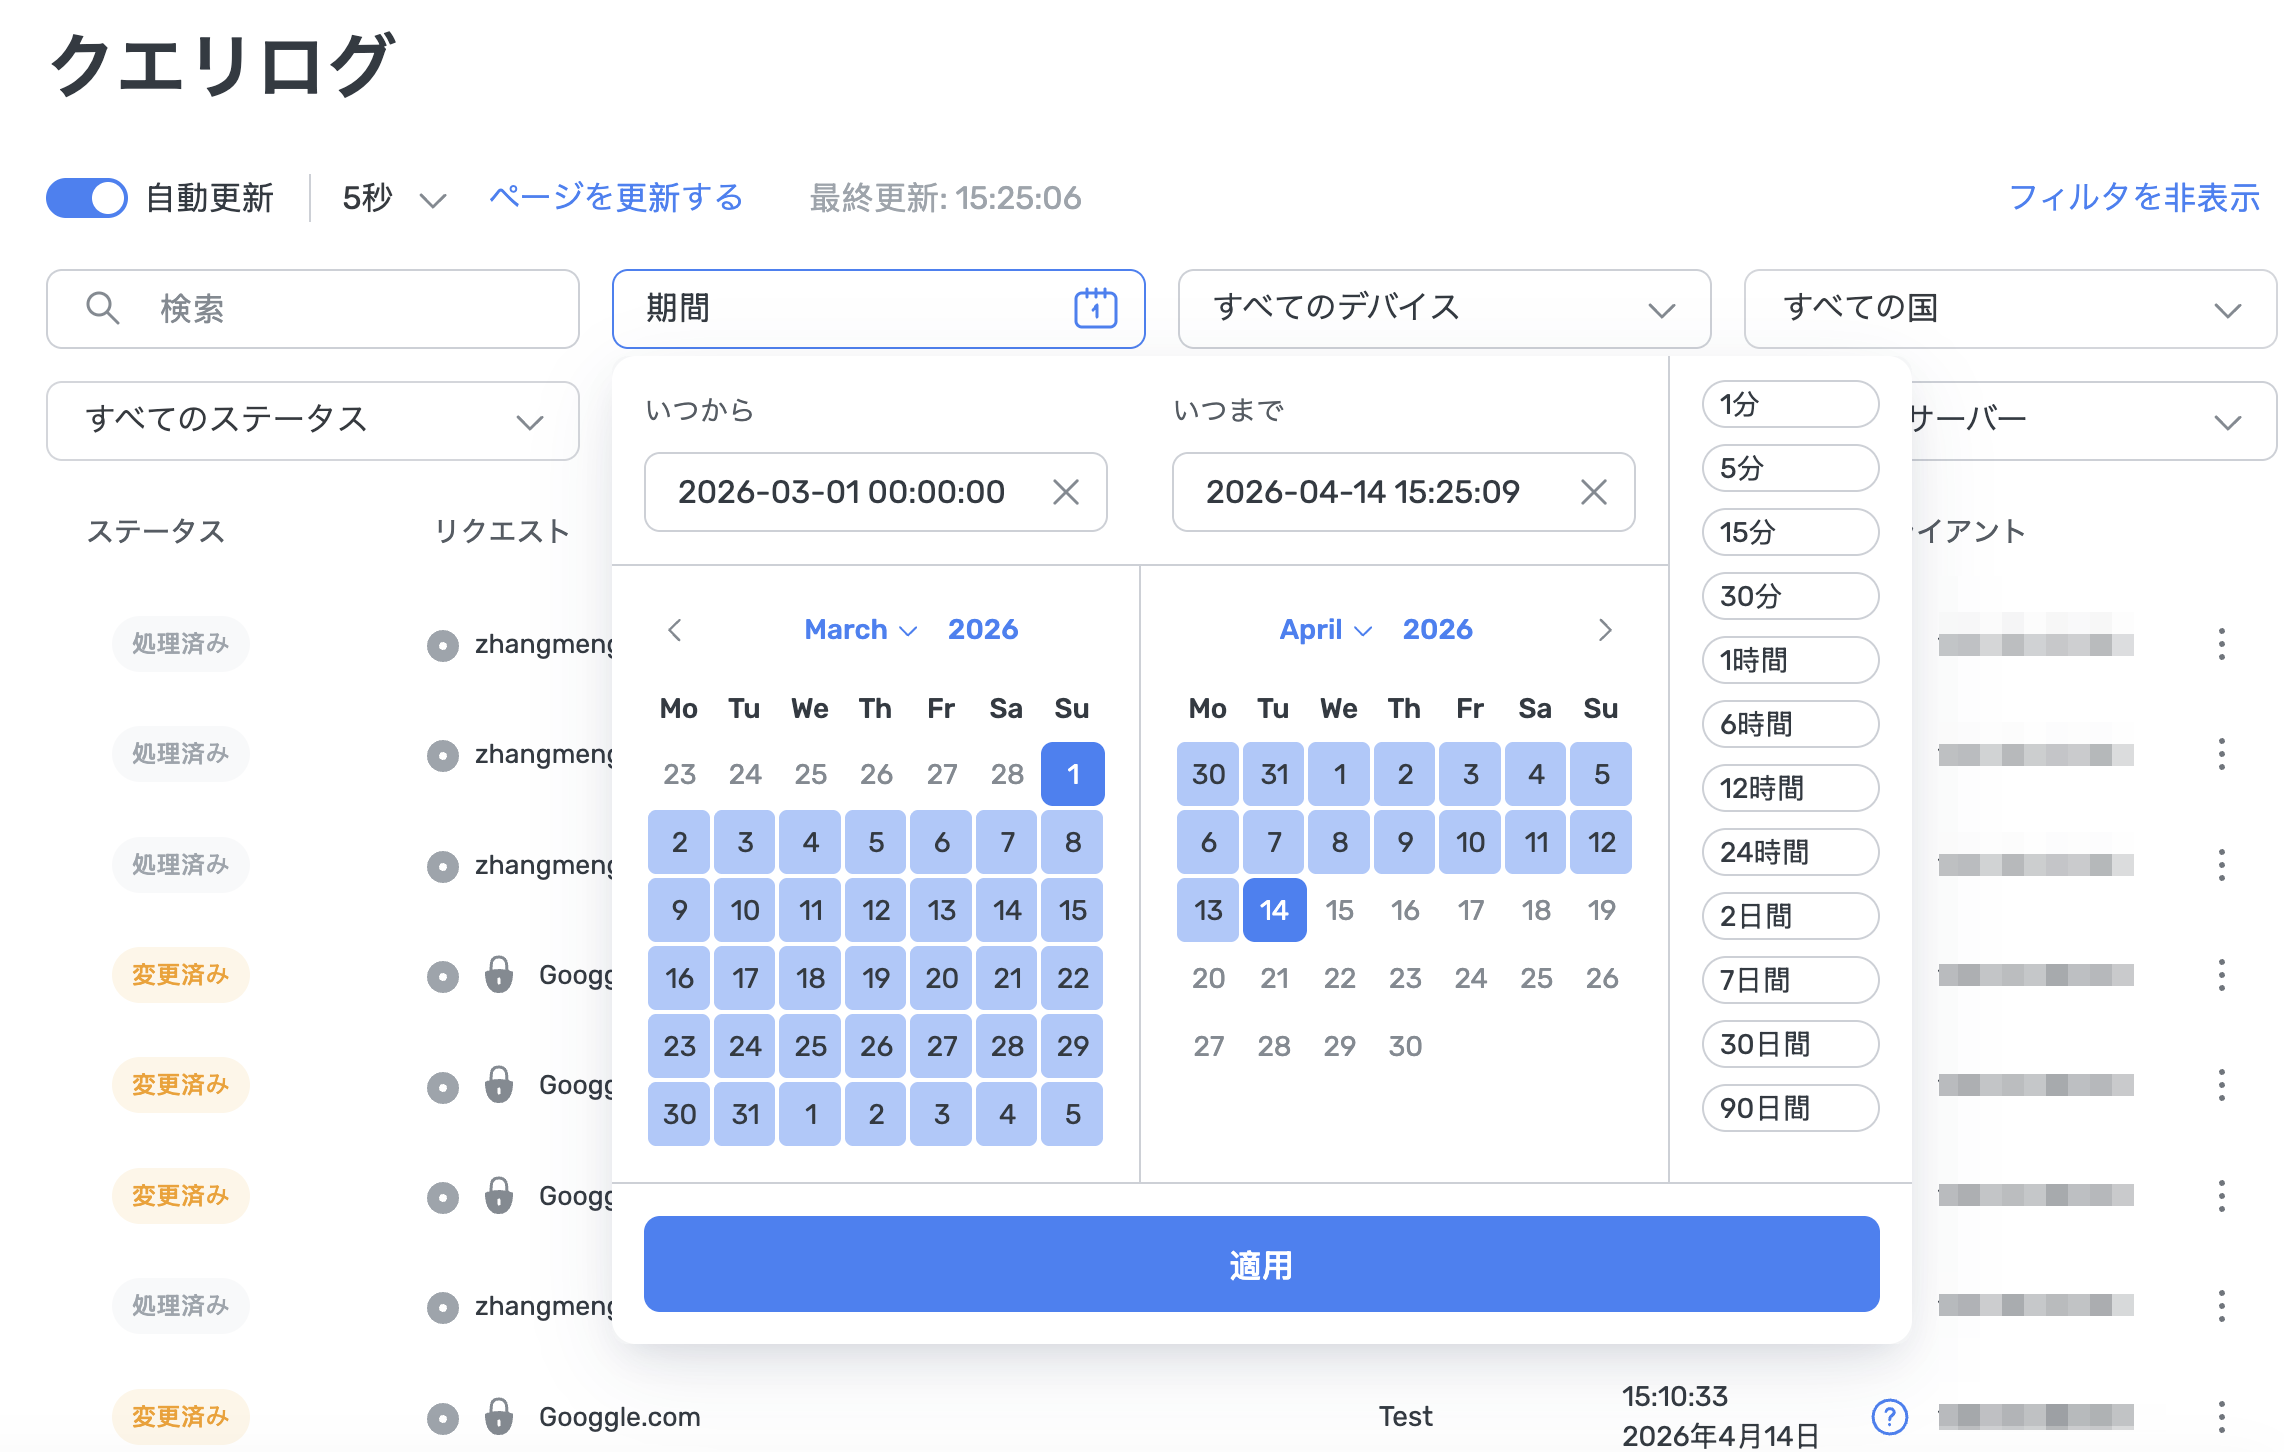Viewport: 2284px width, 1452px height.
Task: Click the magnifier icon in the search box
Action: (x=103, y=308)
